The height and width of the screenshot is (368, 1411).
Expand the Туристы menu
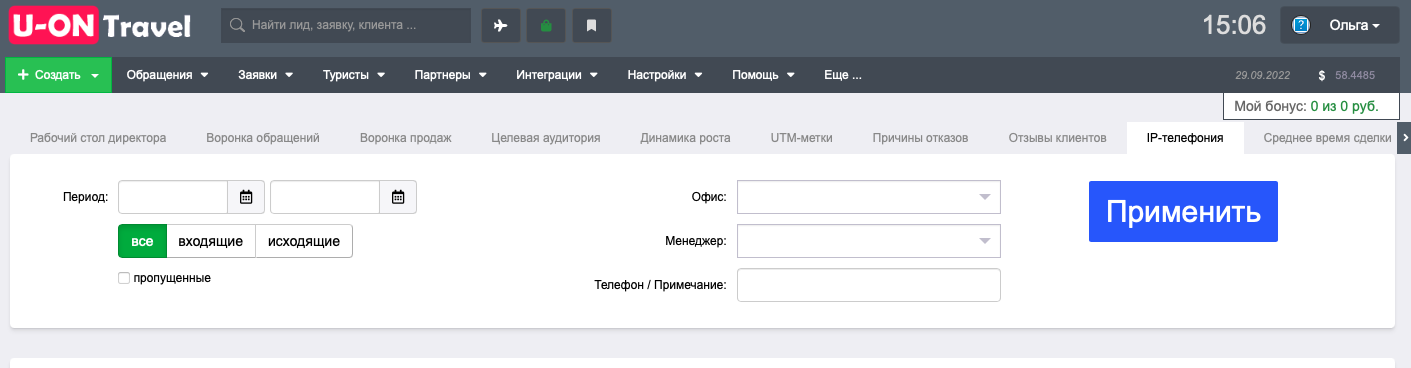(353, 75)
